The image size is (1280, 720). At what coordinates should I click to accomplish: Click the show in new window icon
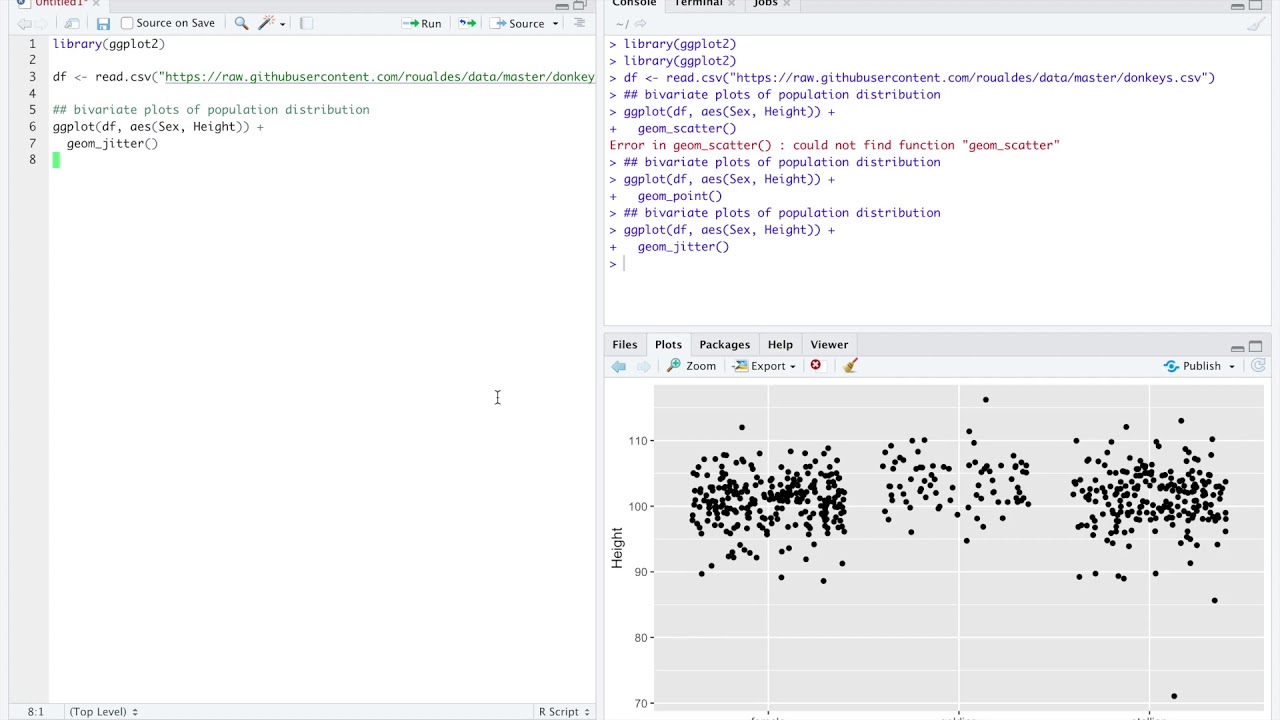tap(72, 23)
